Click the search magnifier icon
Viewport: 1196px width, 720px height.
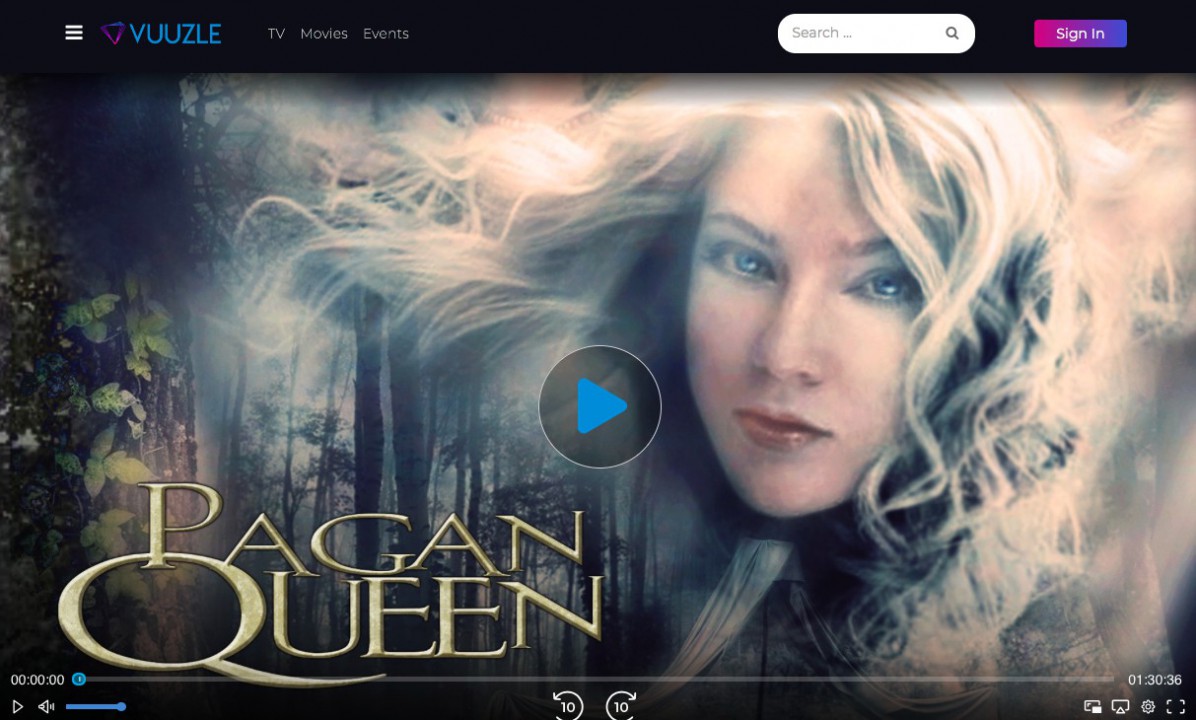click(952, 33)
